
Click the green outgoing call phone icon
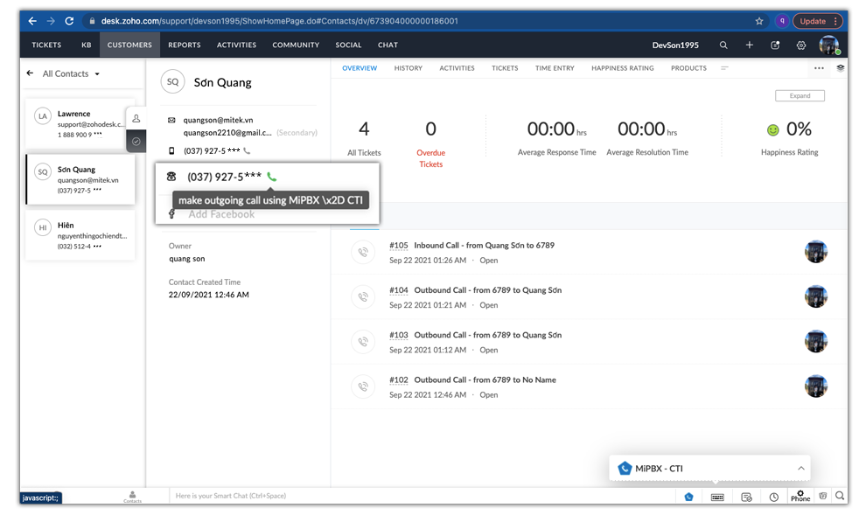[x=272, y=177]
